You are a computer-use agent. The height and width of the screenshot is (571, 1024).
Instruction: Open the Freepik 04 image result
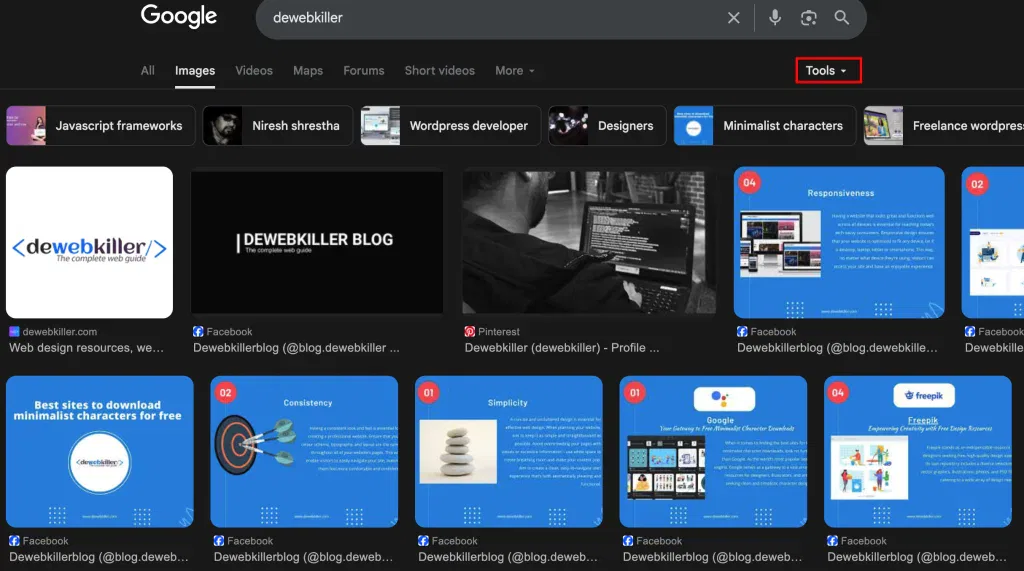point(918,451)
